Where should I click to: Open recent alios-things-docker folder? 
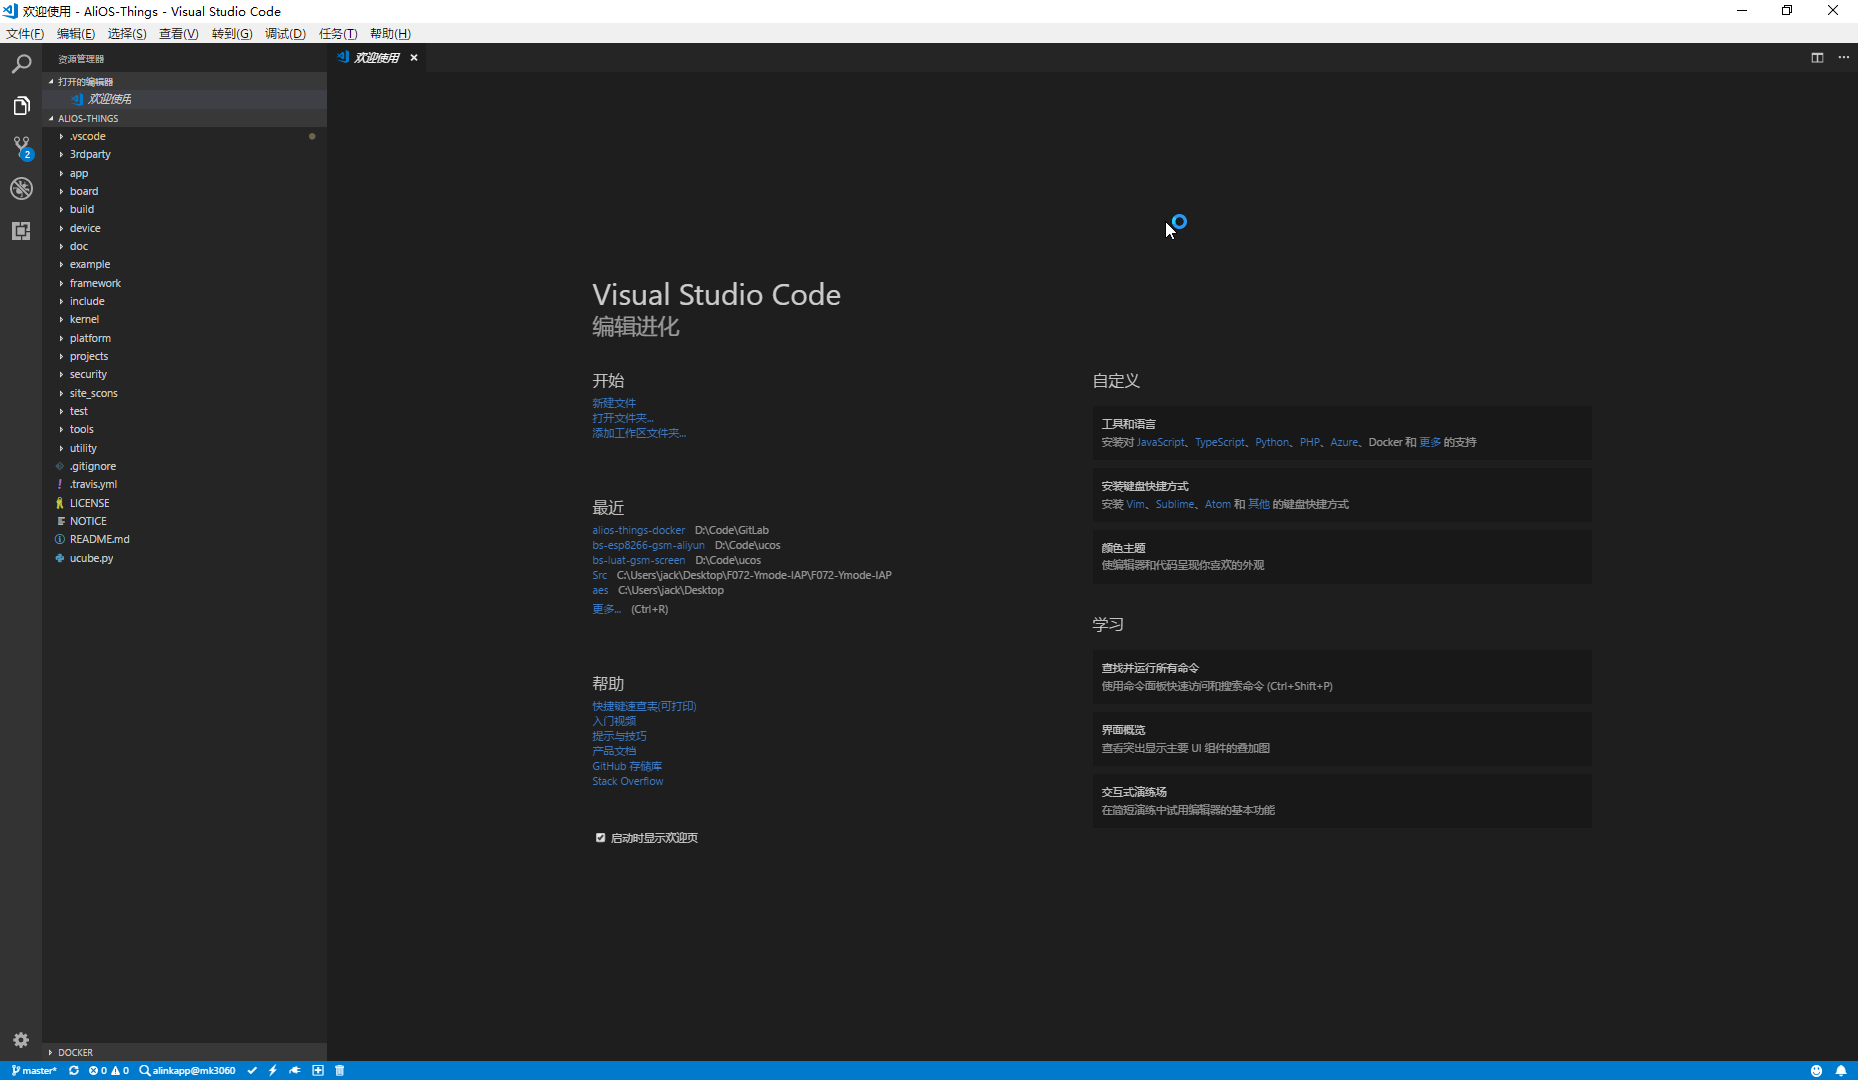click(638, 530)
